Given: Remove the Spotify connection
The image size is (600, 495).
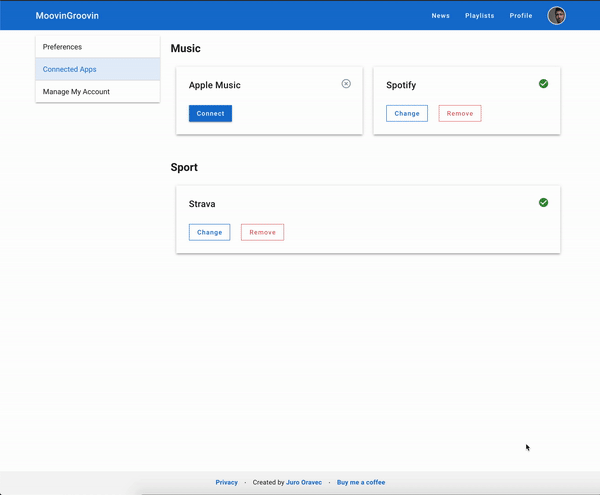Looking at the screenshot, I should [460, 114].
